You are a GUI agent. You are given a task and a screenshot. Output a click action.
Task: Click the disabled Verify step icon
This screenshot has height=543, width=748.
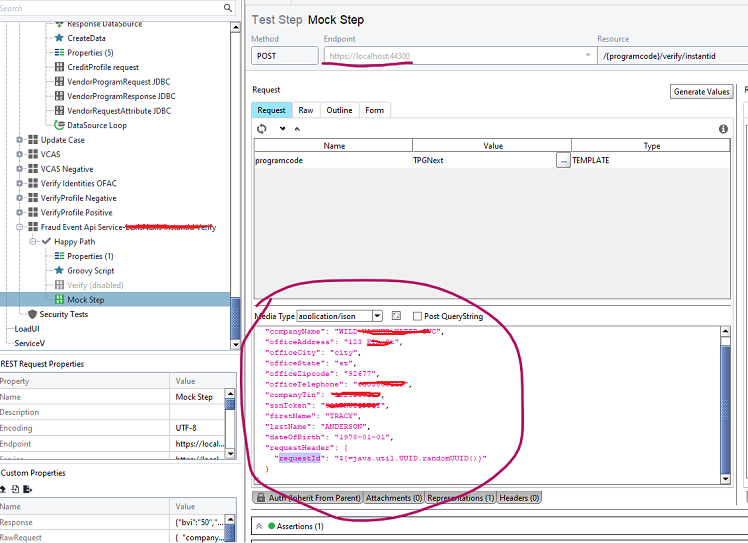59,285
